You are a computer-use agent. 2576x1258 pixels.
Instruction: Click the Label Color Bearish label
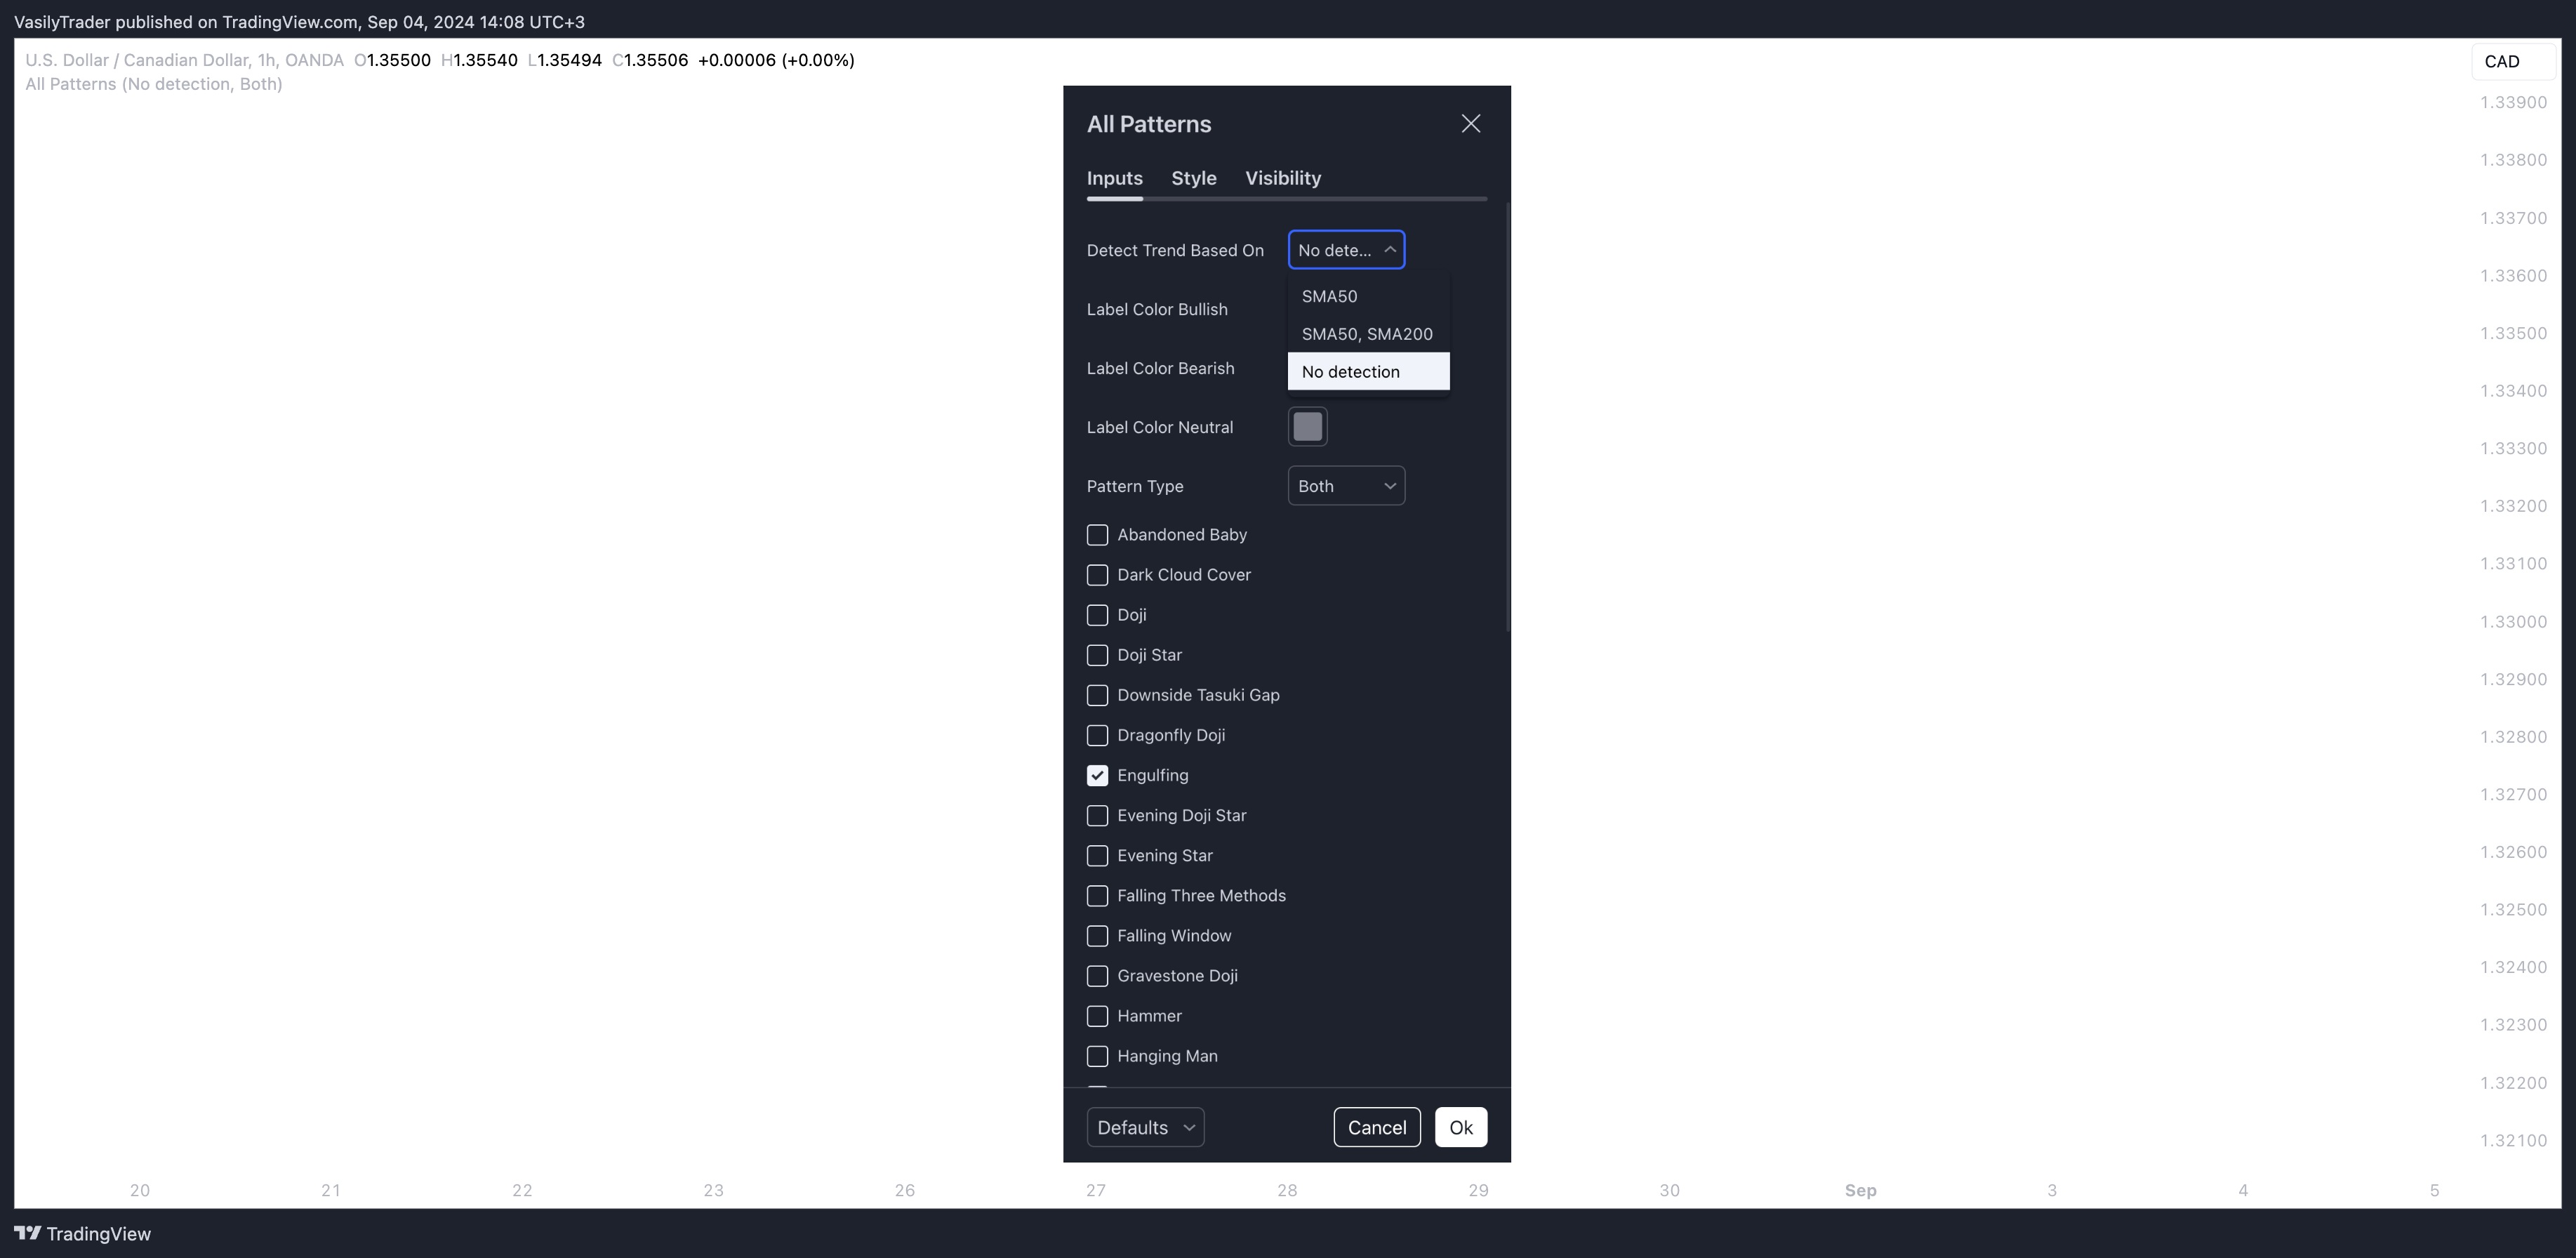(1160, 368)
